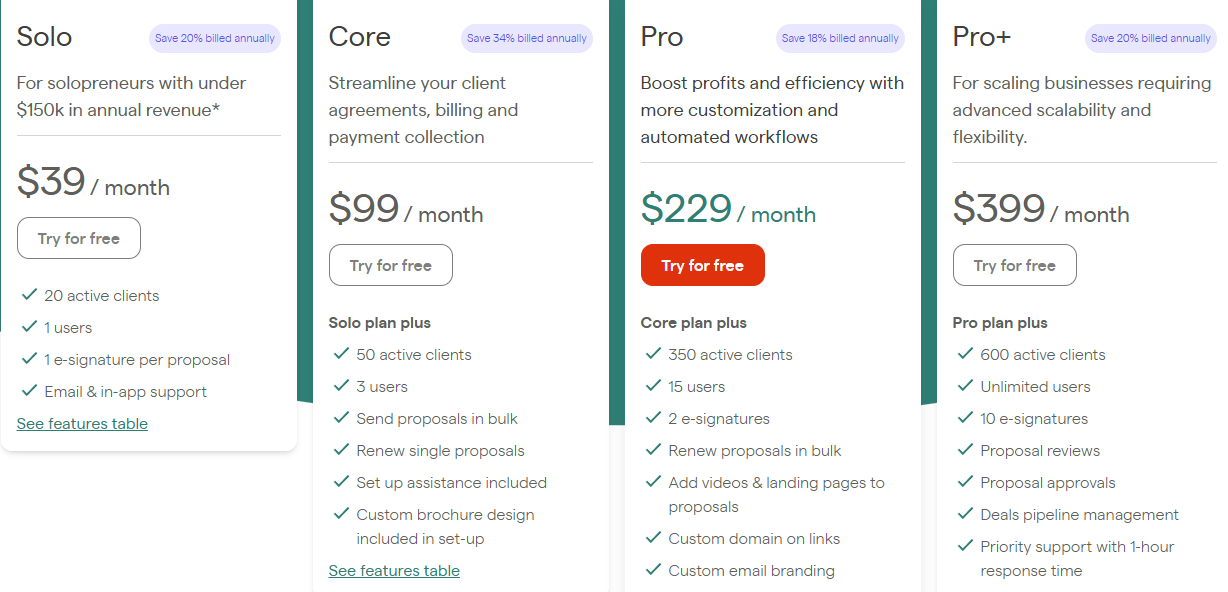Image resolution: width=1228 pixels, height=592 pixels.
Task: Click the checkmark beside 350 active clients
Action: [x=652, y=354]
